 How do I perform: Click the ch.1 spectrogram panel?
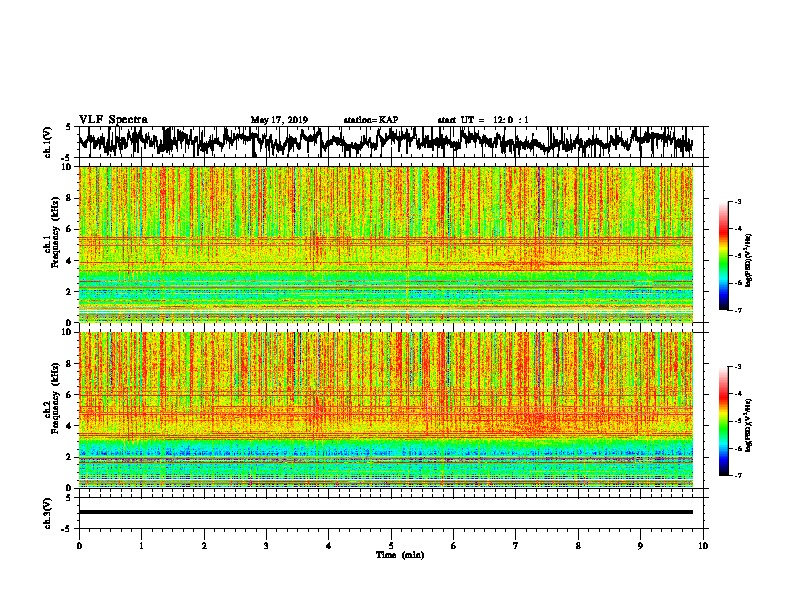point(386,244)
